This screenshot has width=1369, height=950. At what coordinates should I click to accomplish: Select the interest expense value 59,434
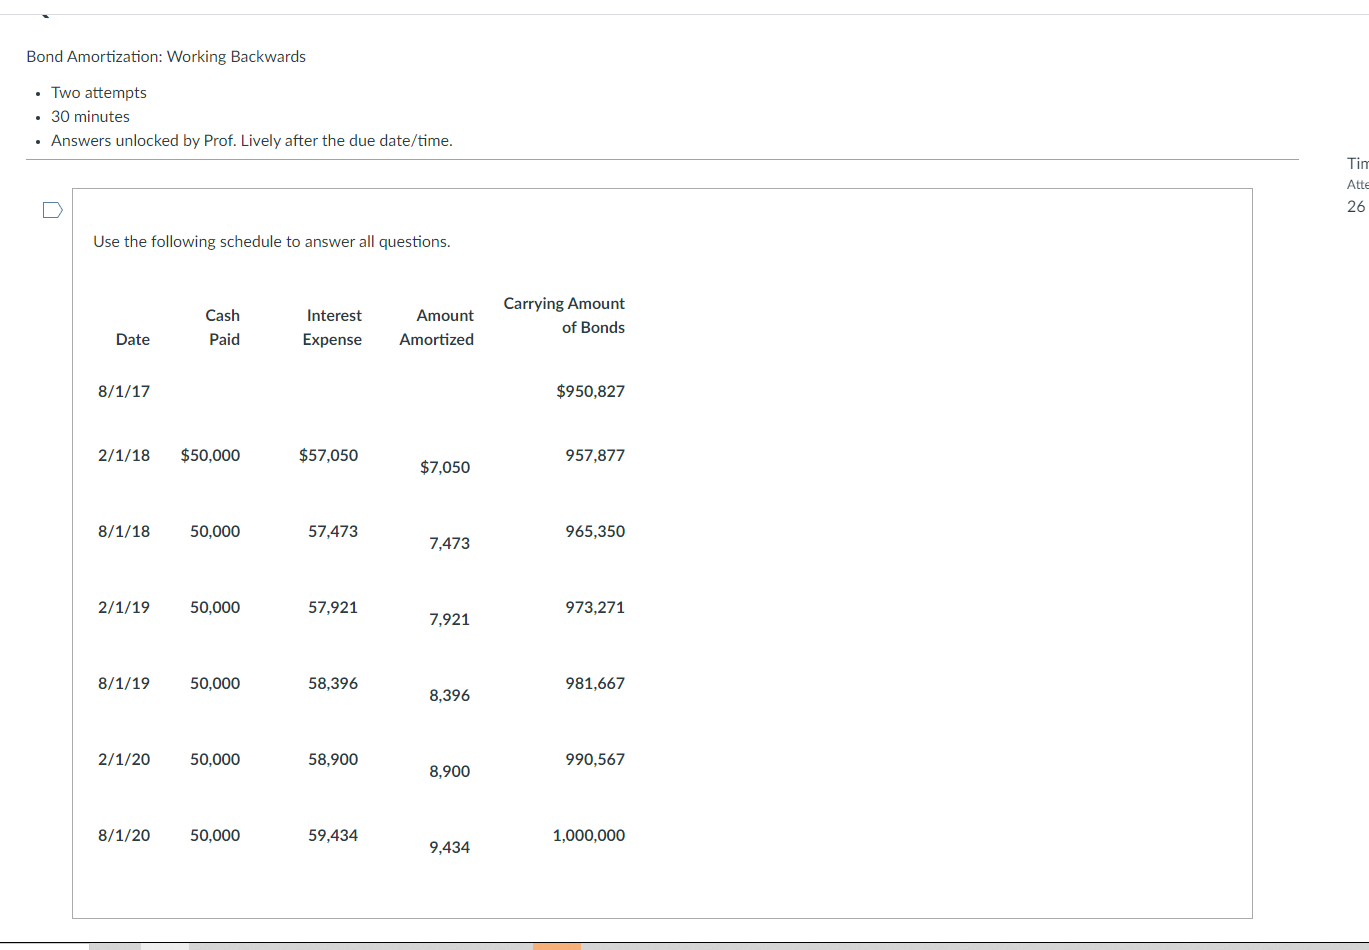pyautogui.click(x=333, y=836)
